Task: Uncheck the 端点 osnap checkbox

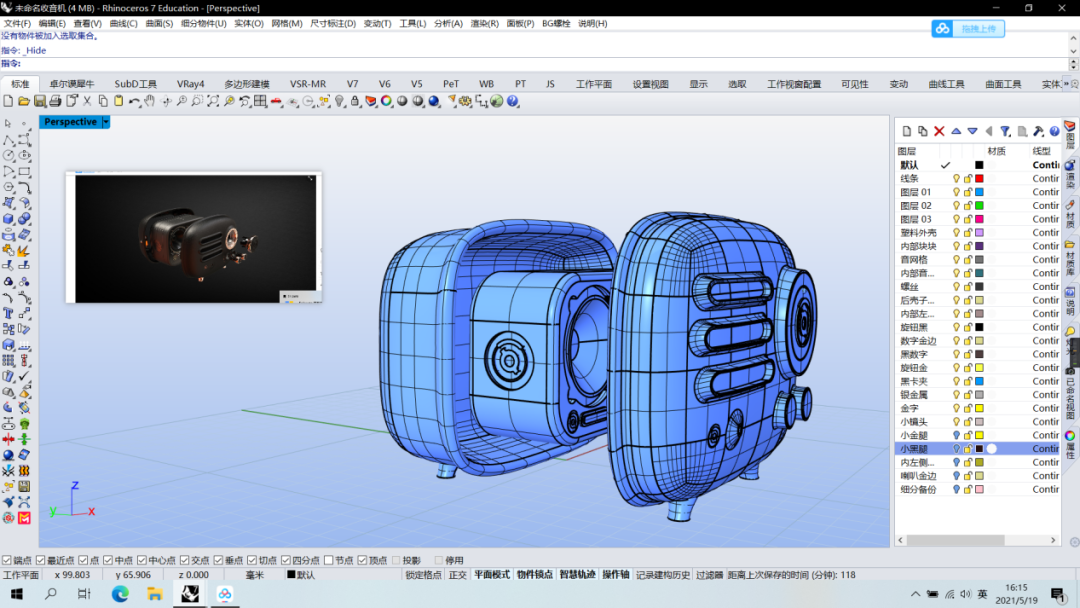Action: tap(8, 561)
